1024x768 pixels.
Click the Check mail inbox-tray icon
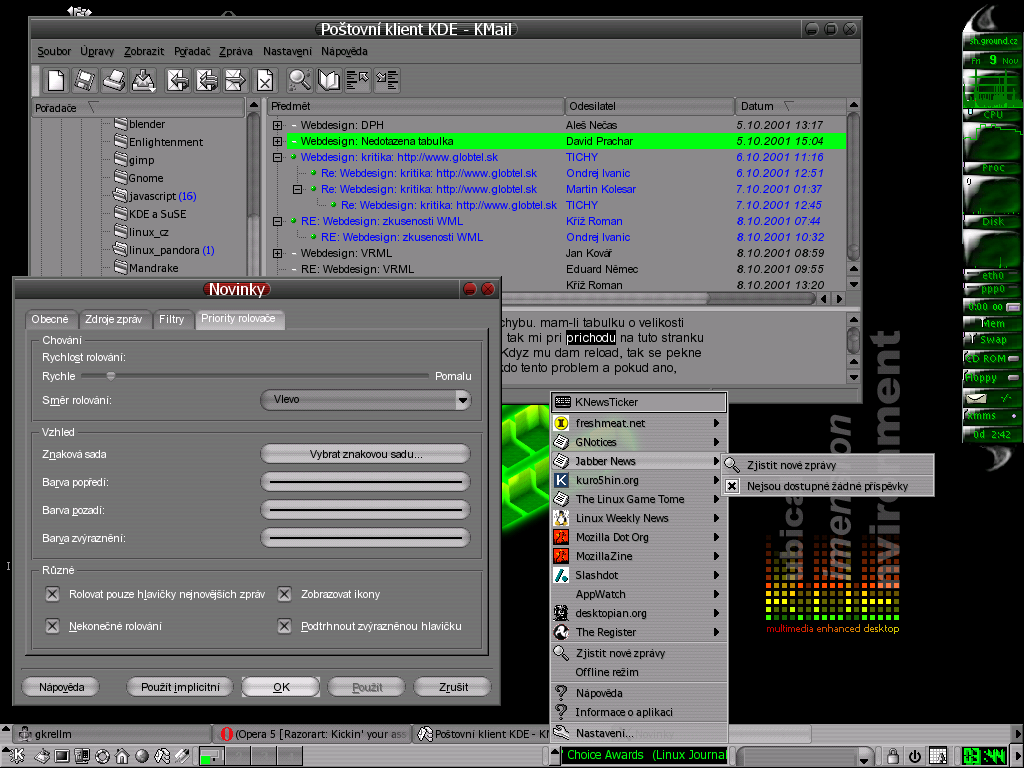tap(143, 80)
